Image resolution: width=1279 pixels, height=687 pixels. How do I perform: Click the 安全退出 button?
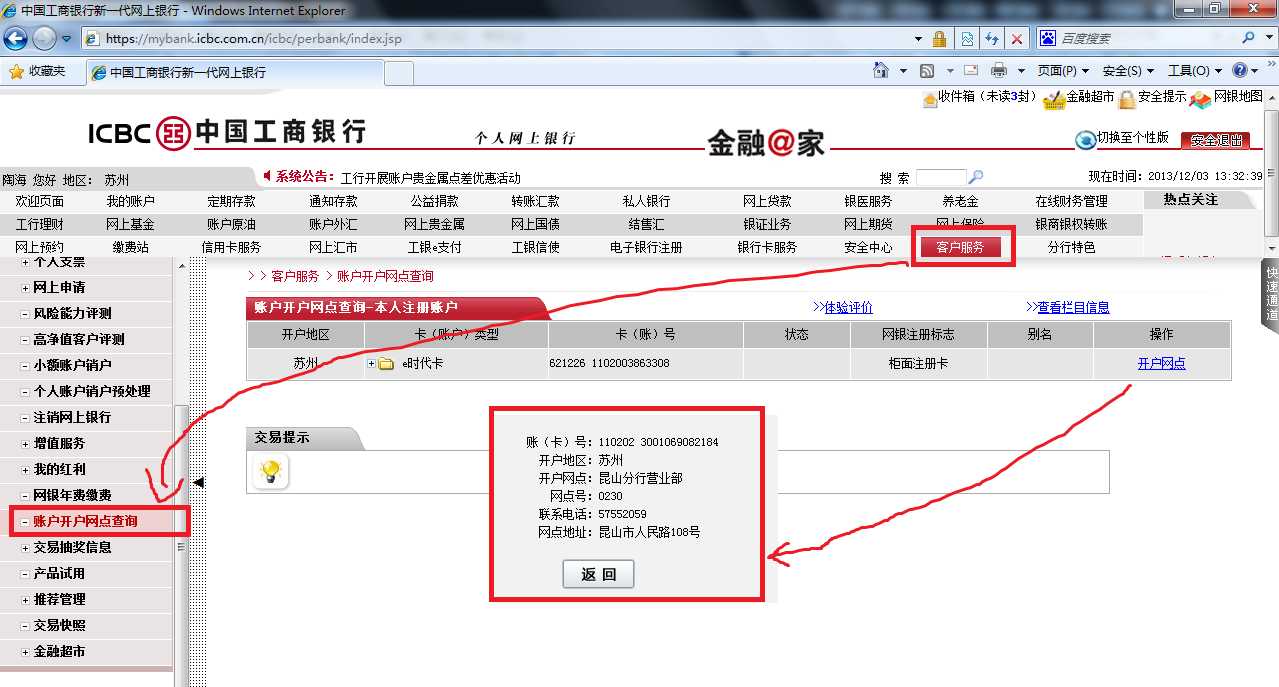[x=1215, y=141]
